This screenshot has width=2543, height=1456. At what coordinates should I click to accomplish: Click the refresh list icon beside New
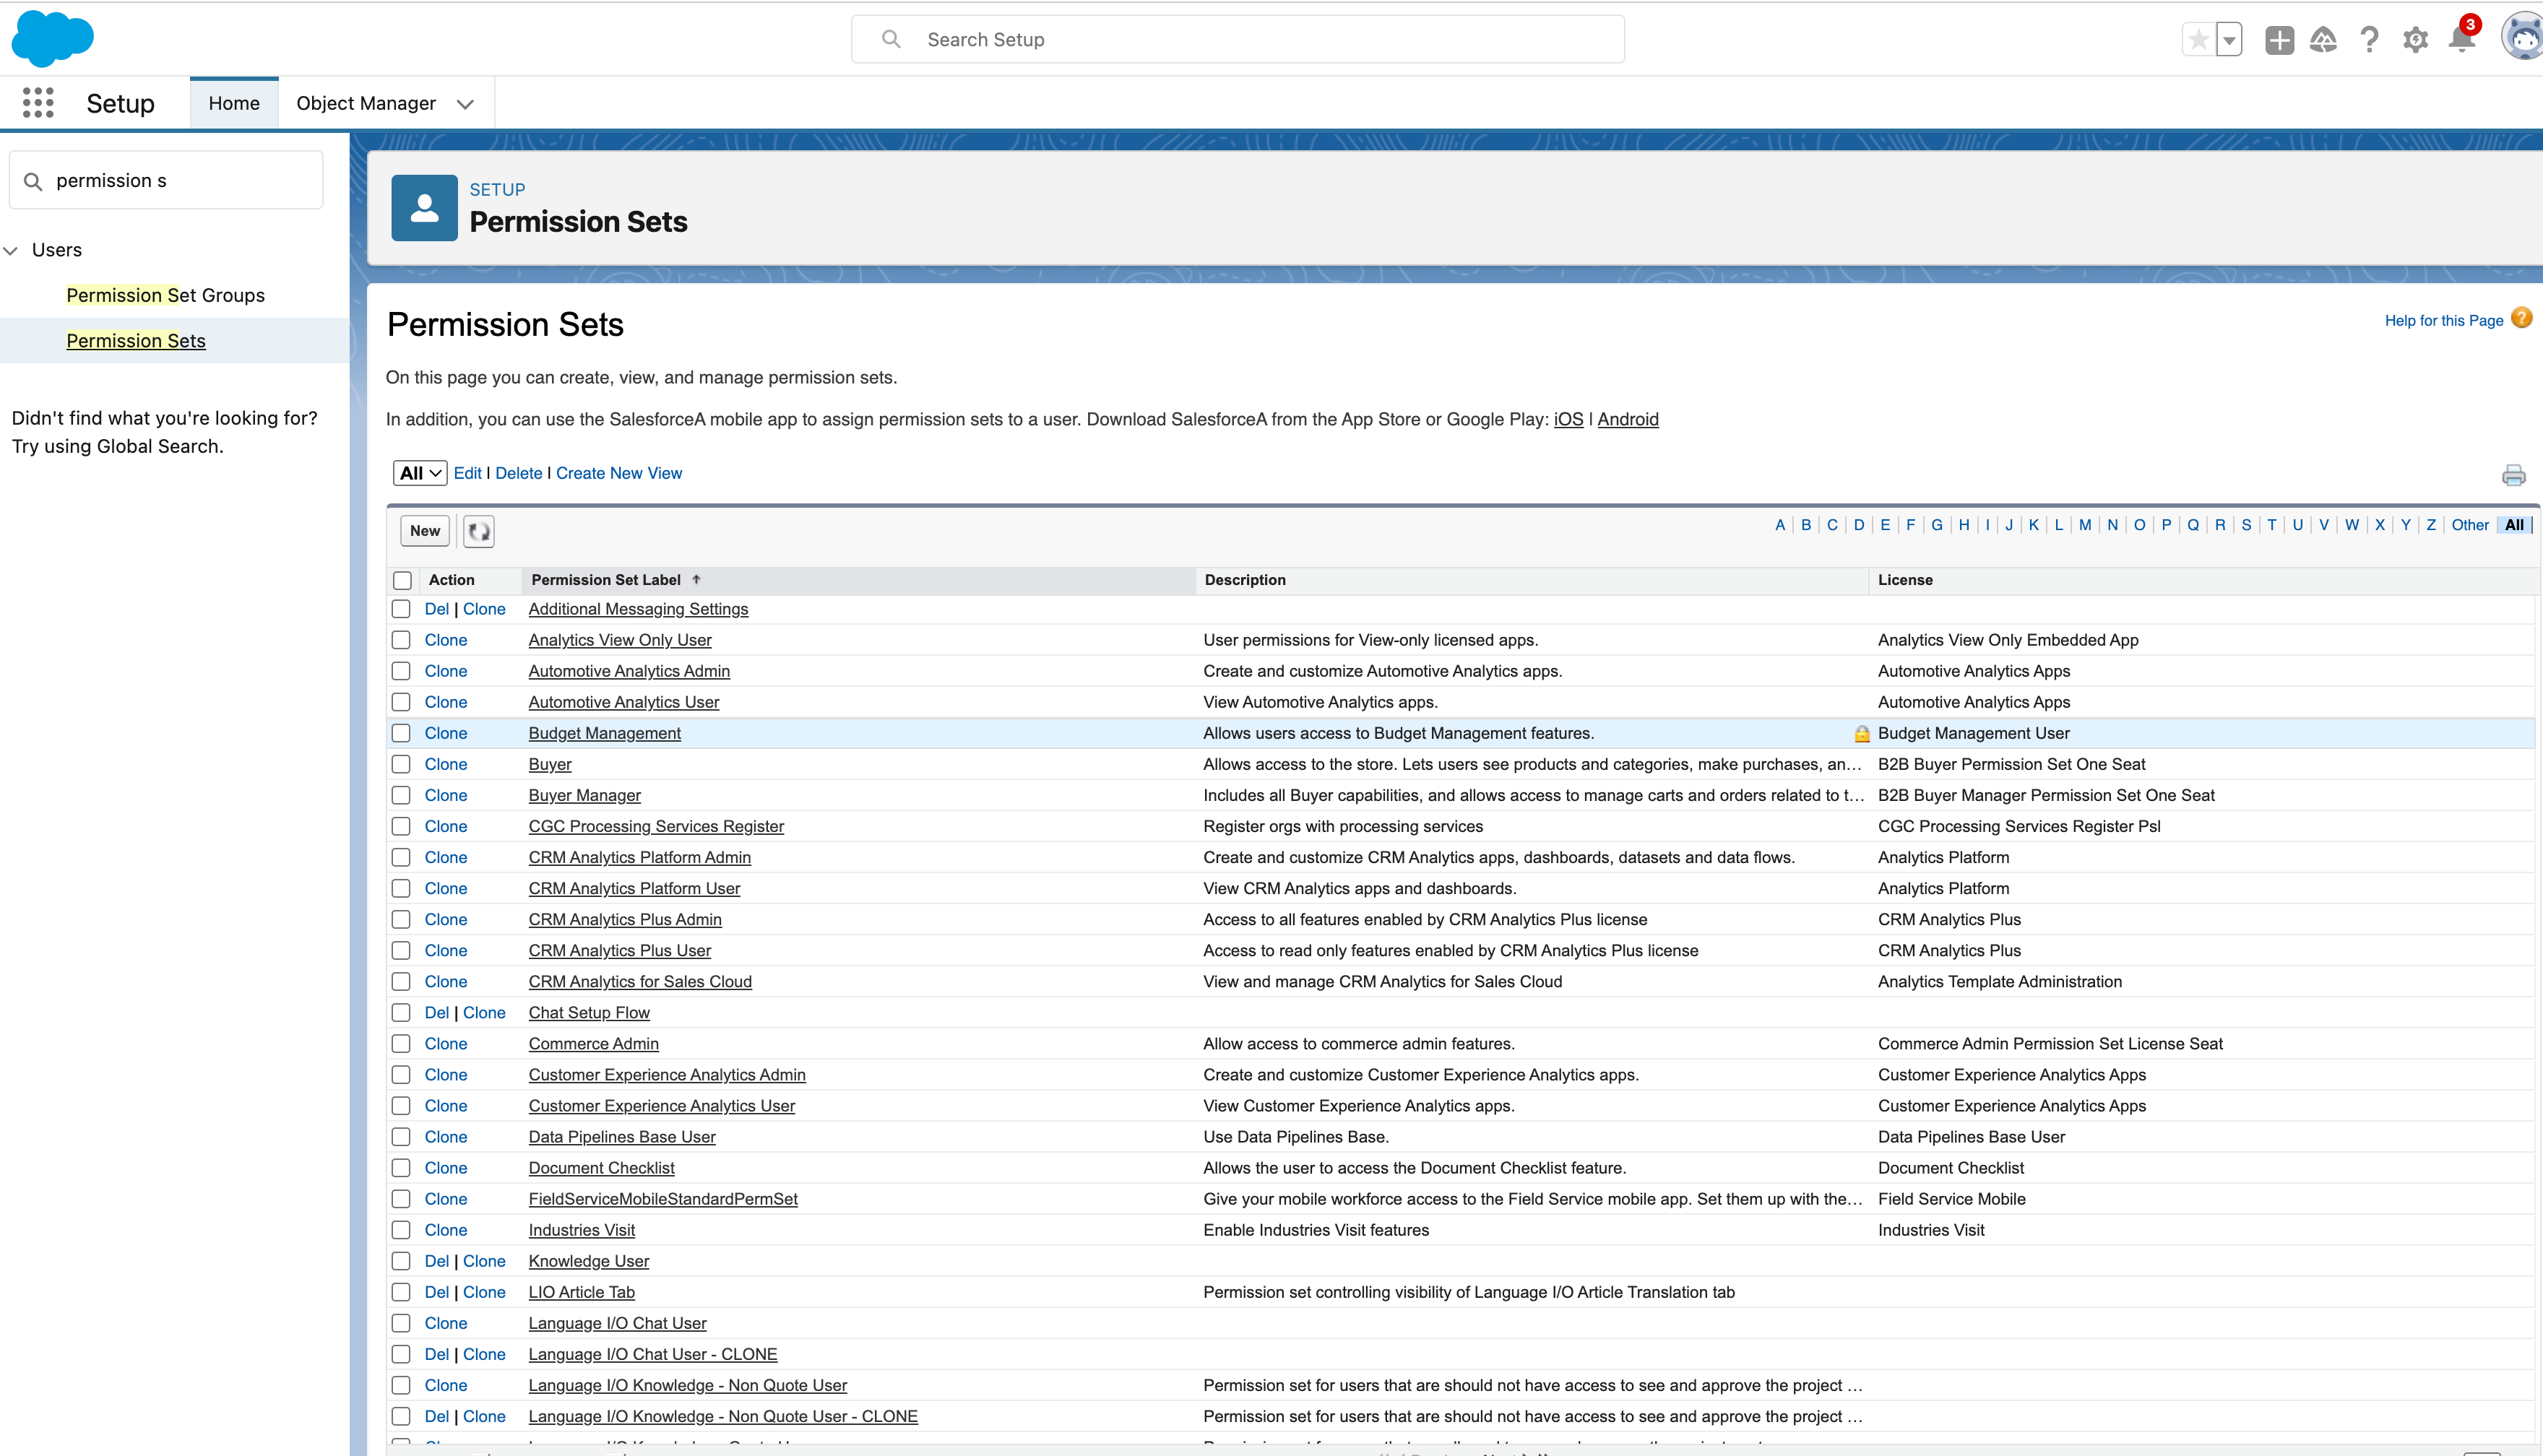click(x=479, y=531)
